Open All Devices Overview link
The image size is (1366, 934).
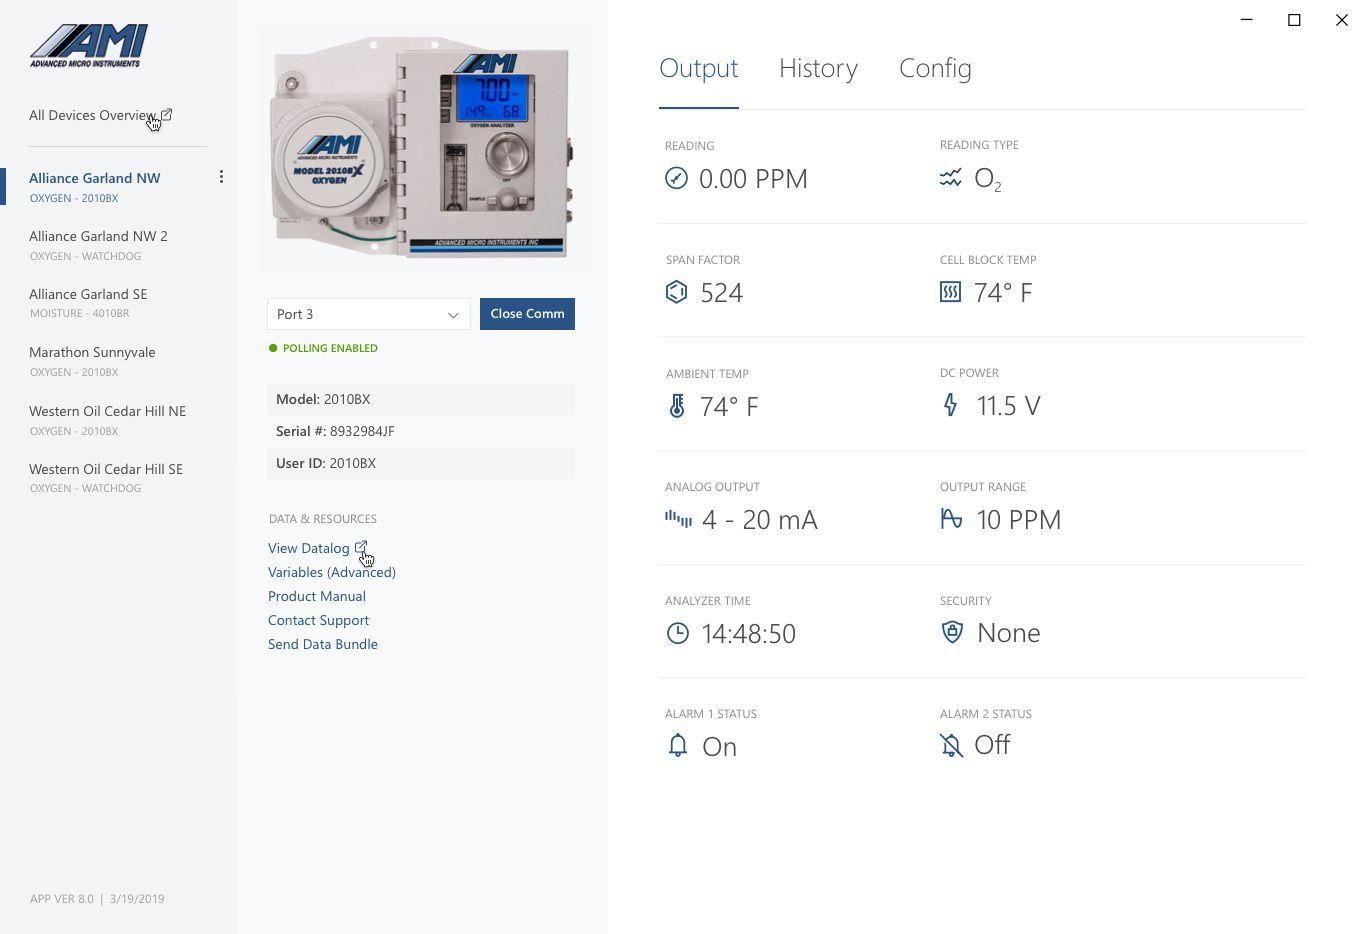click(92, 115)
